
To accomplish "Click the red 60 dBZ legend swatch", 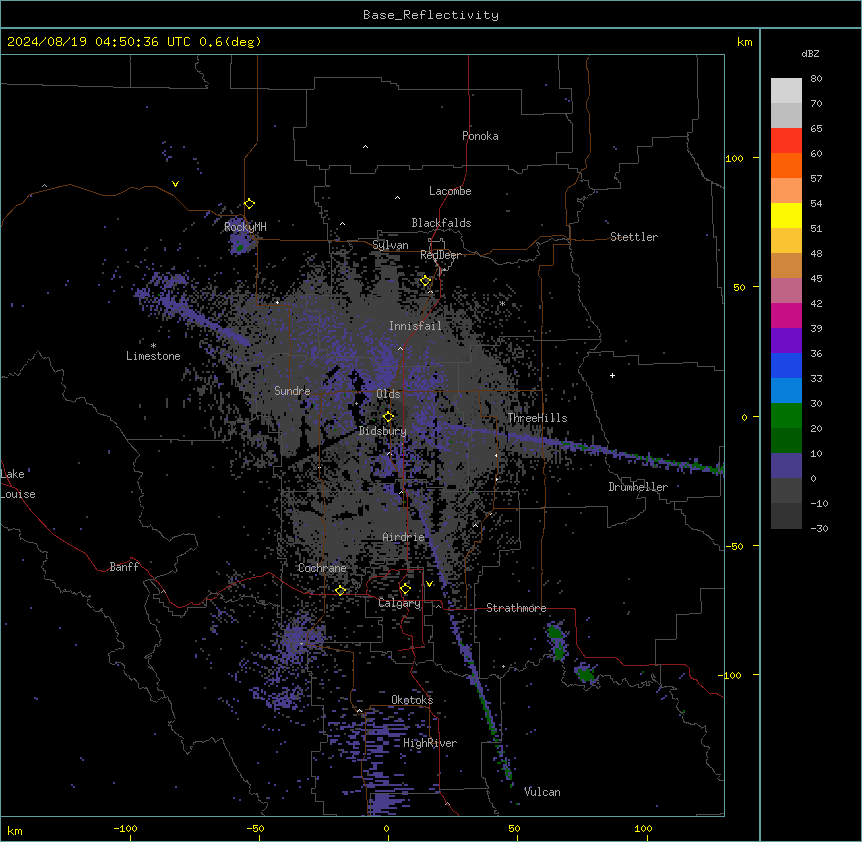I will pyautogui.click(x=786, y=141).
